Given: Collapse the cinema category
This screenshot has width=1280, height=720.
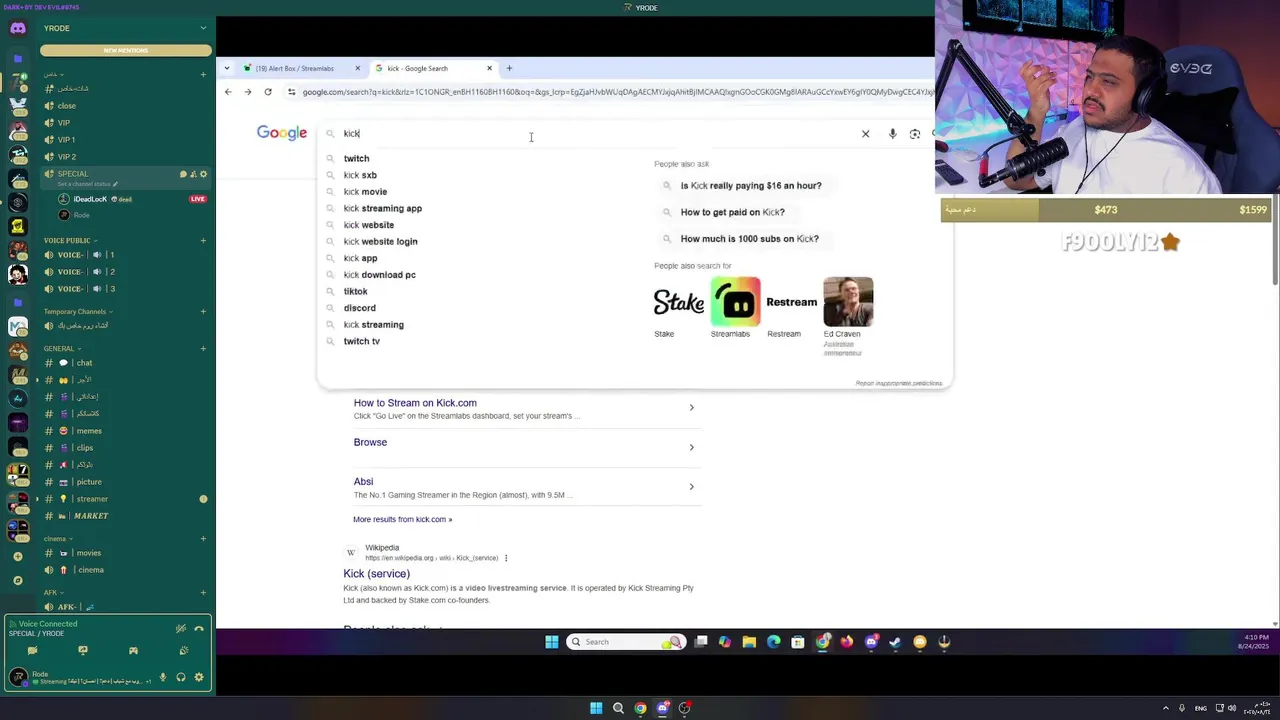Looking at the screenshot, I should pos(57,538).
